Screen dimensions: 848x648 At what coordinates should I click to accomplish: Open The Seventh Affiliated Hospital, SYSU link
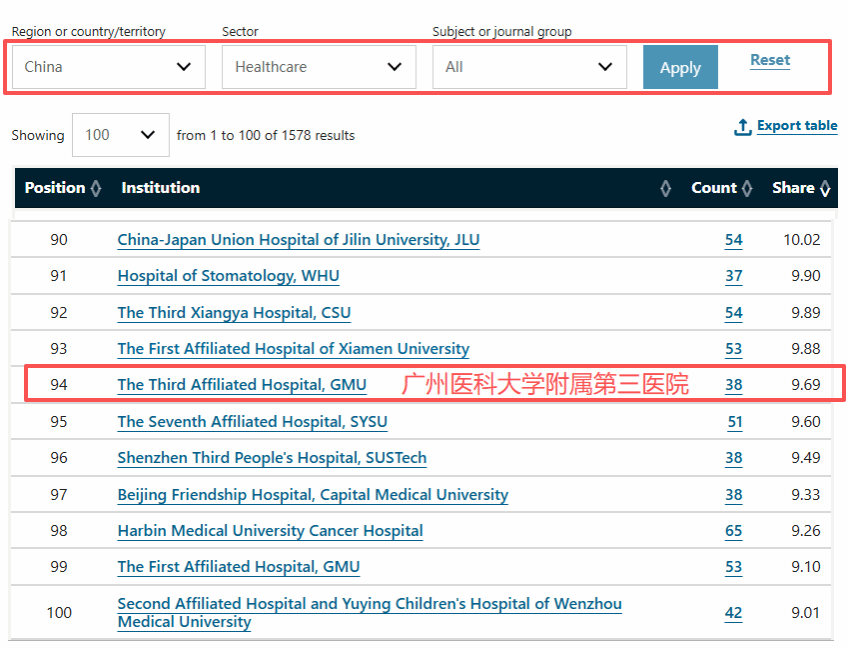point(253,421)
